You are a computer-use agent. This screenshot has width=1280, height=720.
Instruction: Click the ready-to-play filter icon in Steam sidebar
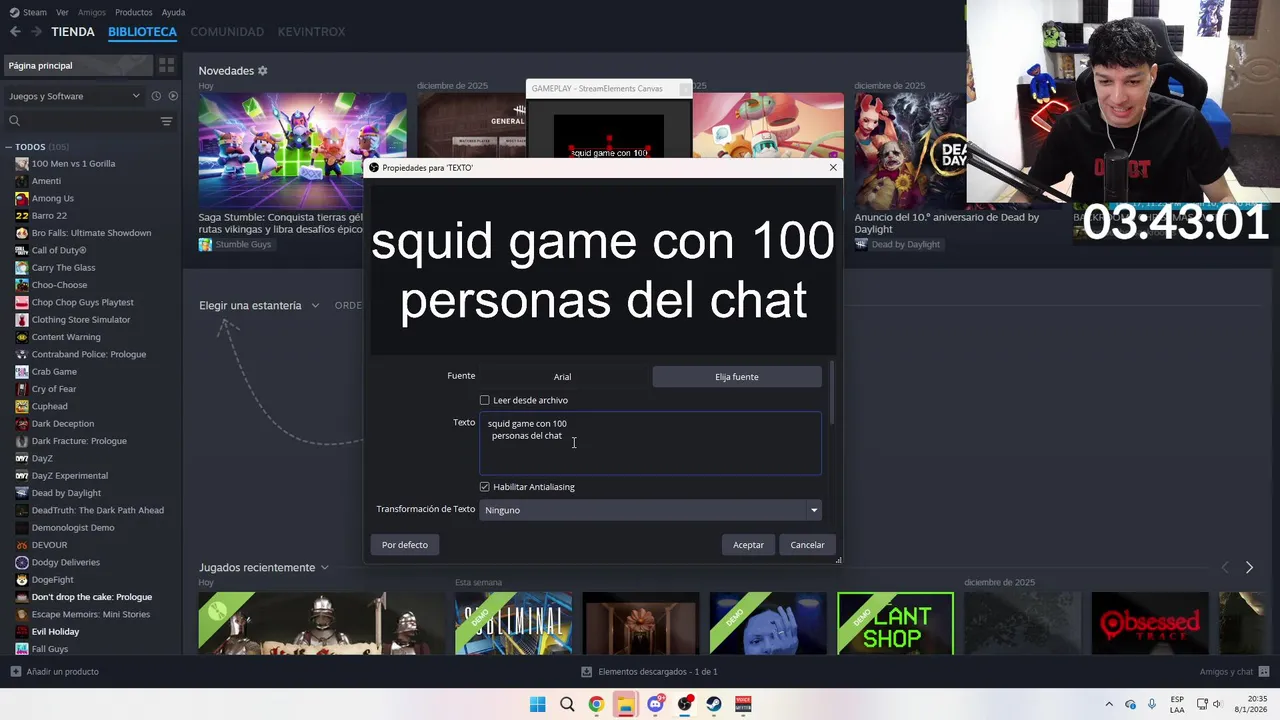(173, 96)
